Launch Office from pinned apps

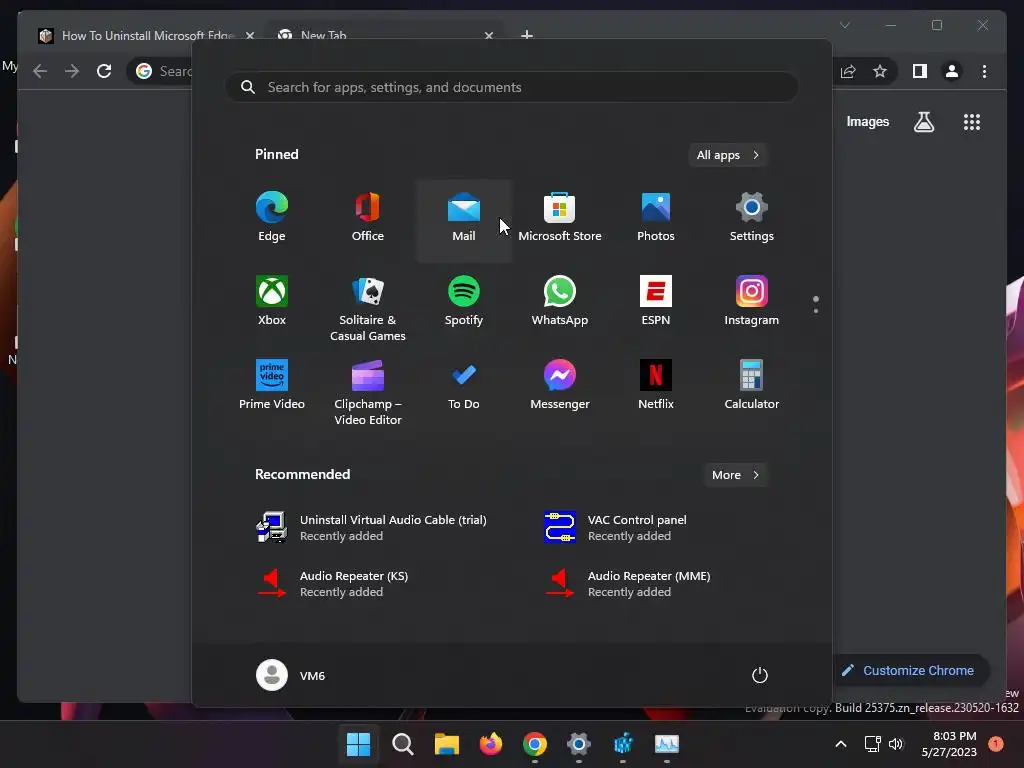pyautogui.click(x=368, y=217)
